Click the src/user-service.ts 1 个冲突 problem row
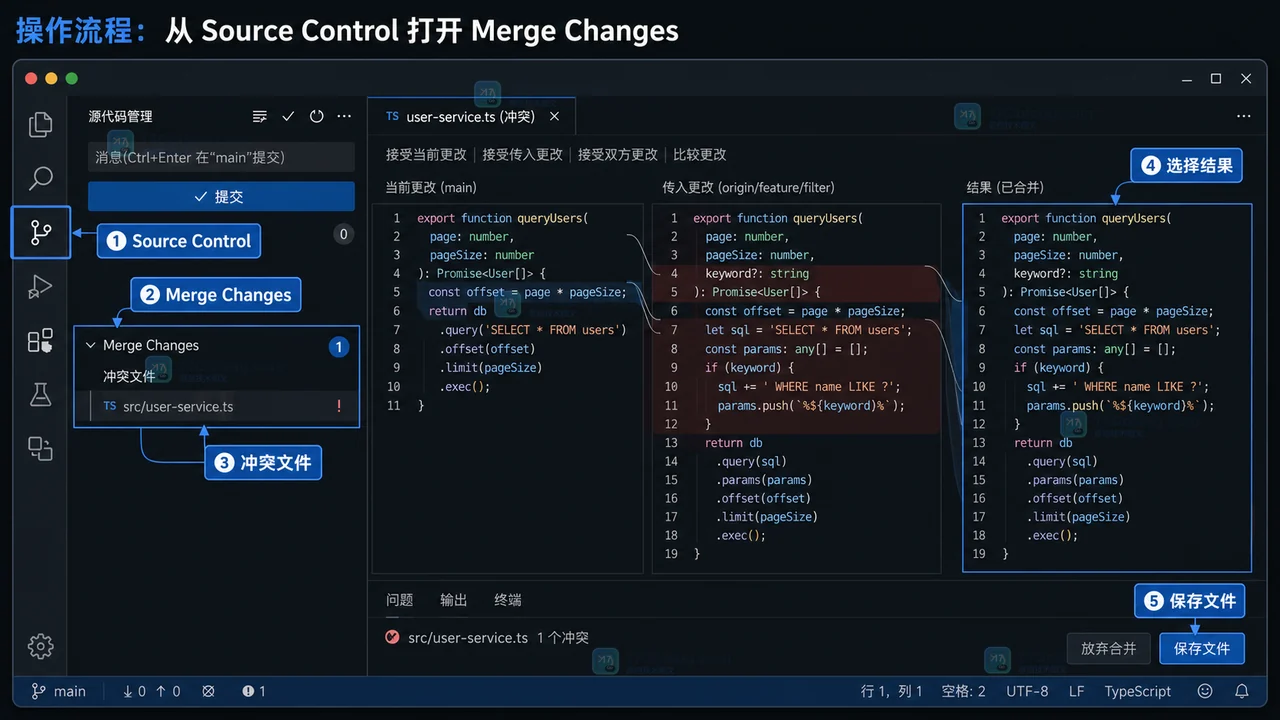The width and height of the screenshot is (1280, 720). [x=488, y=637]
